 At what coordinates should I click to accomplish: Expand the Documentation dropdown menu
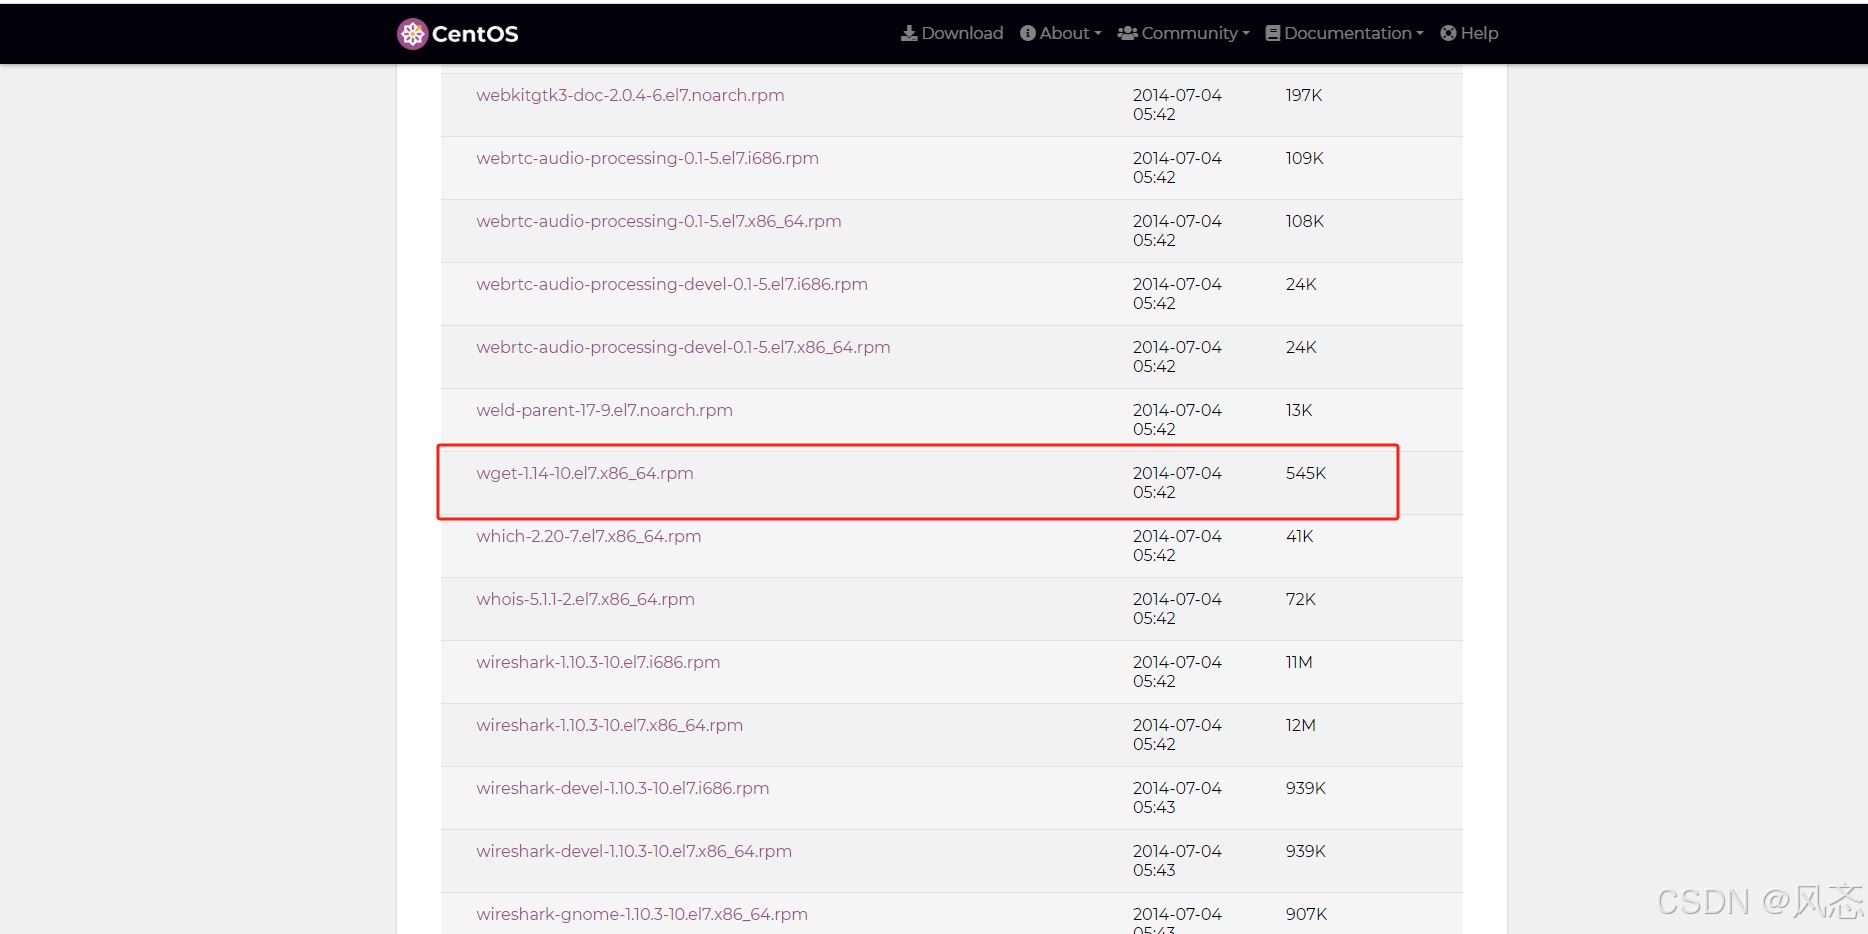point(1419,34)
